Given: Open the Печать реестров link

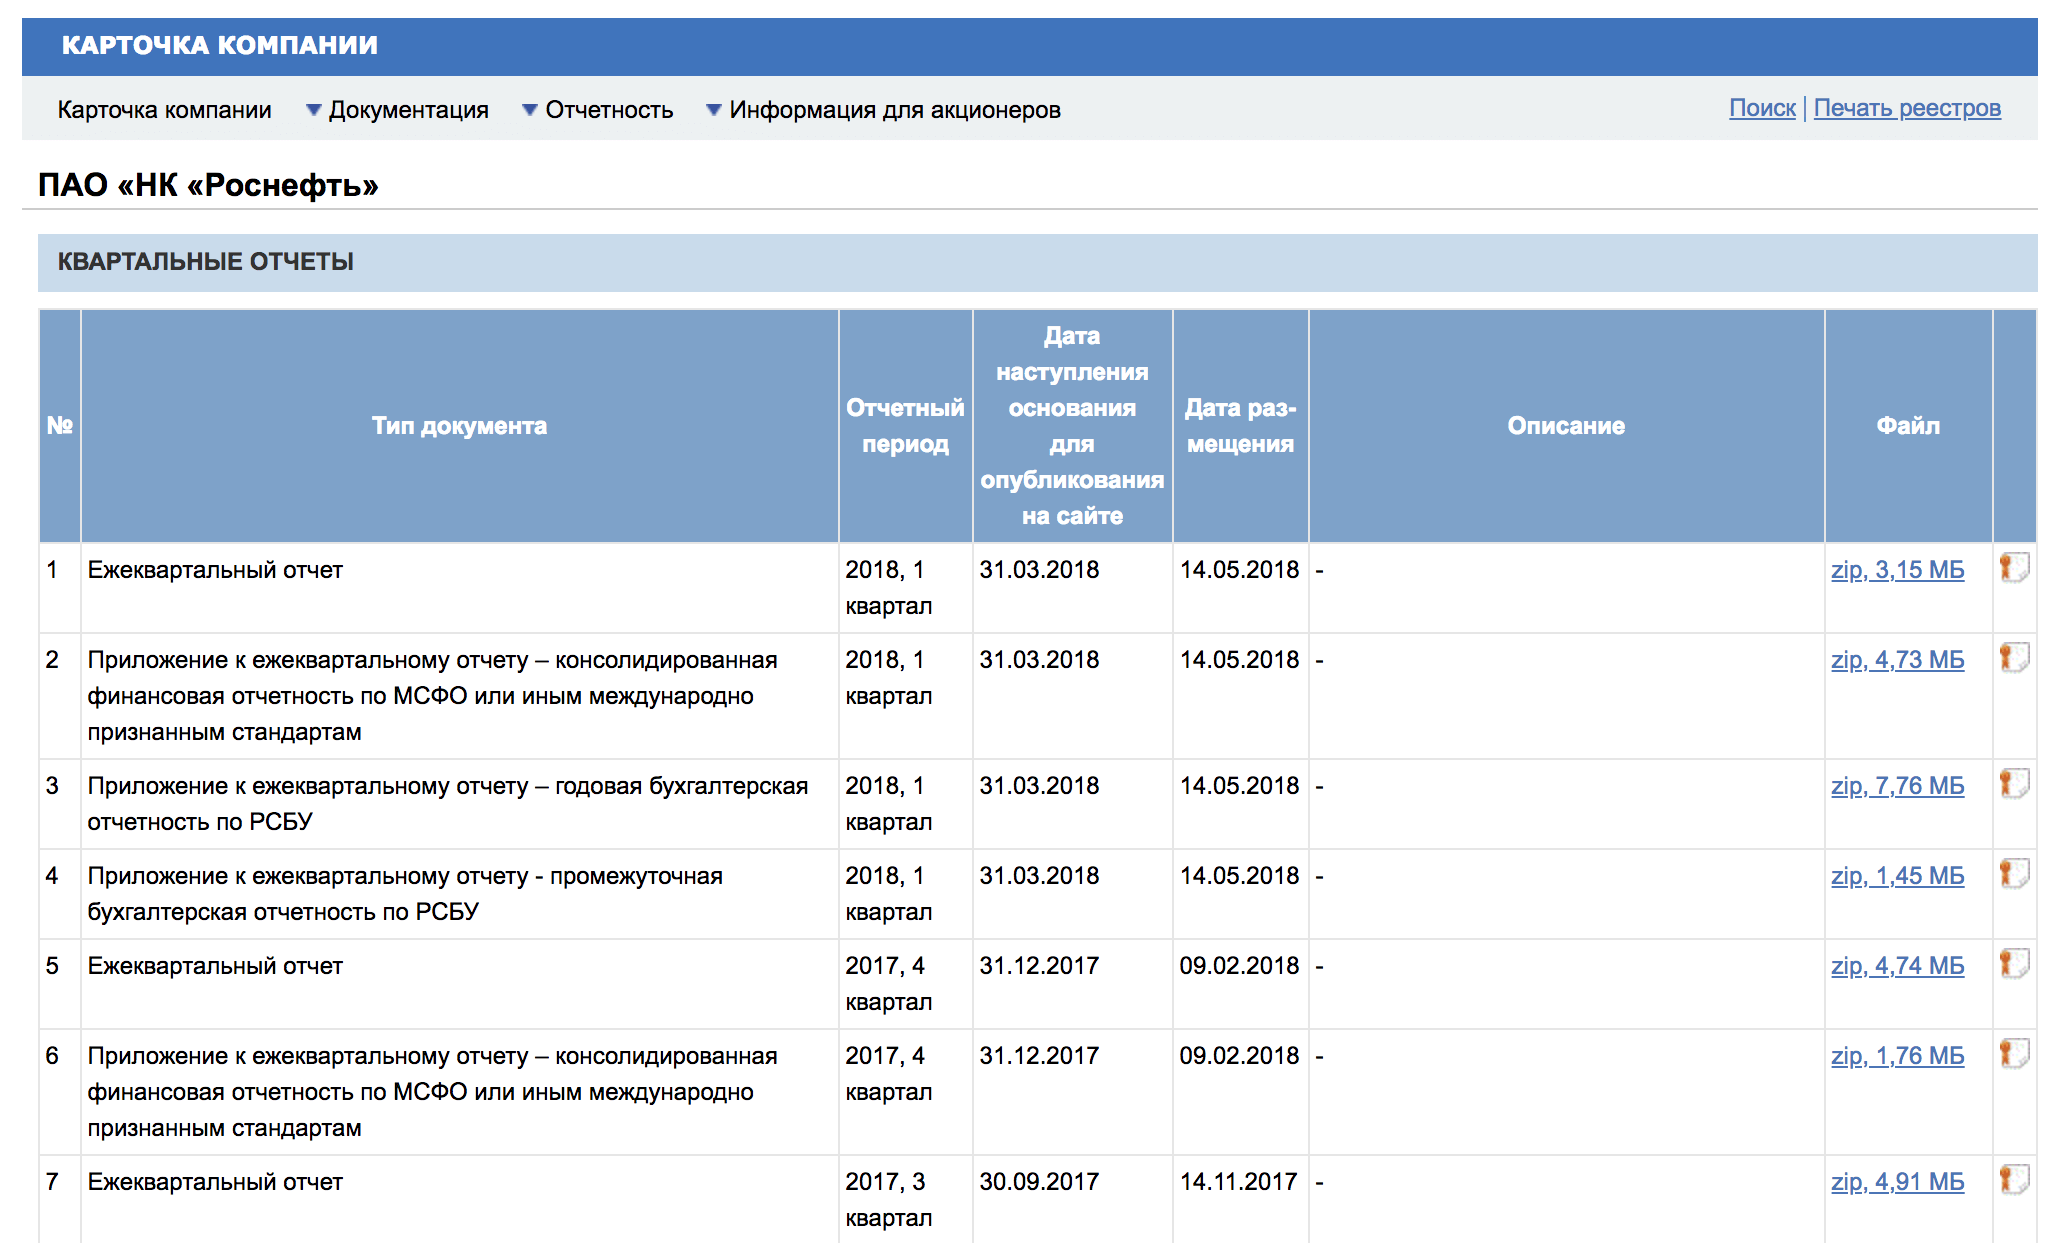Looking at the screenshot, I should click(x=1907, y=108).
